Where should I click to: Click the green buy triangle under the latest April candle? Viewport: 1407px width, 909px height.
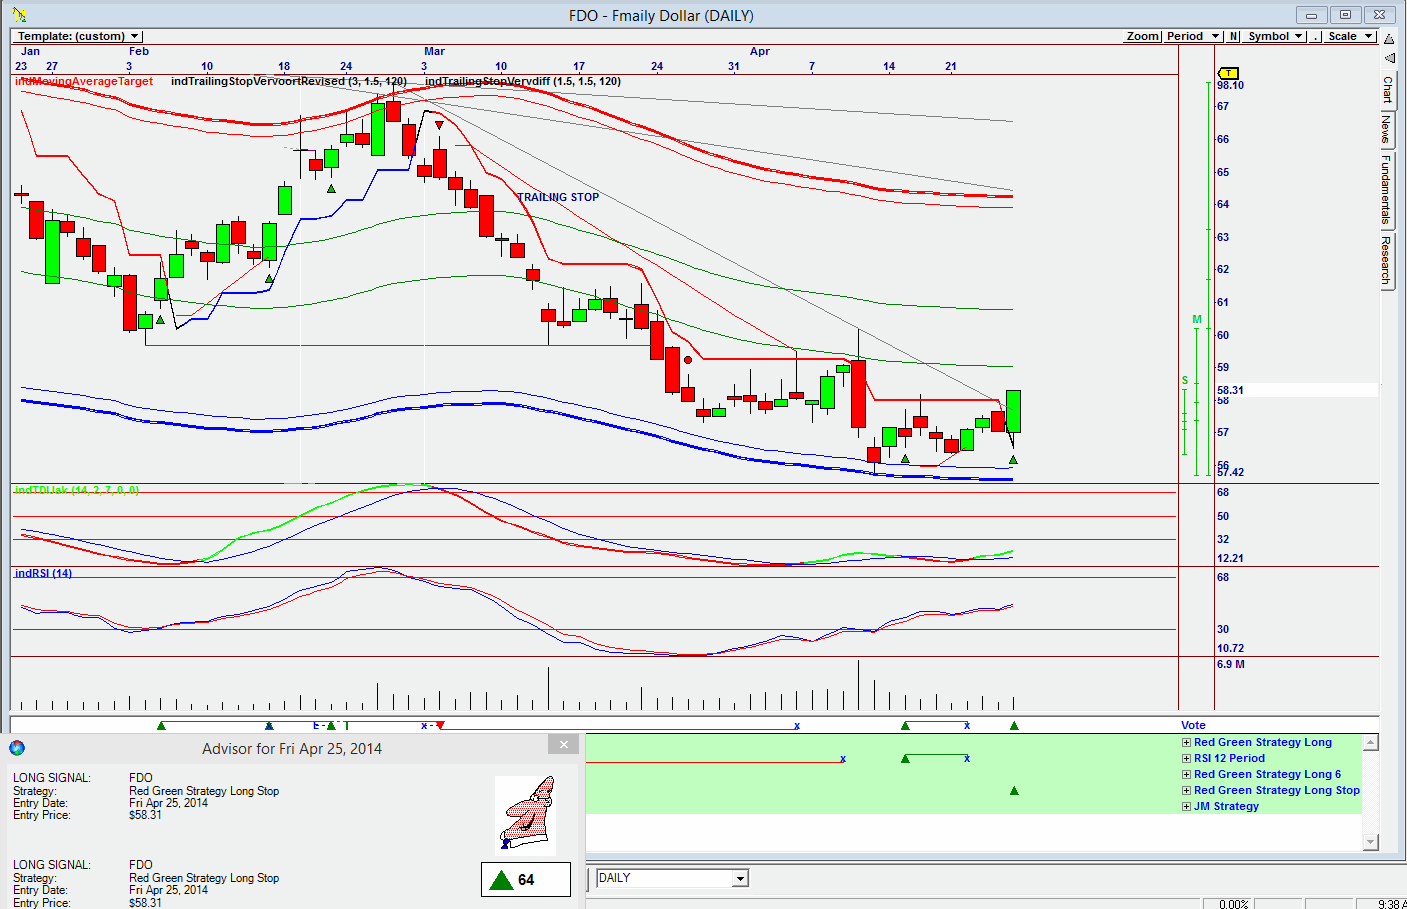coord(1013,460)
